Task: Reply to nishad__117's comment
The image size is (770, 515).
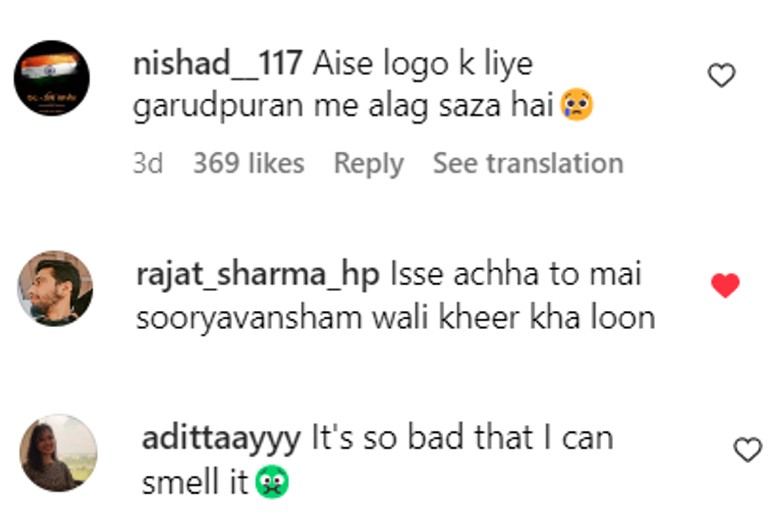Action: point(369,163)
